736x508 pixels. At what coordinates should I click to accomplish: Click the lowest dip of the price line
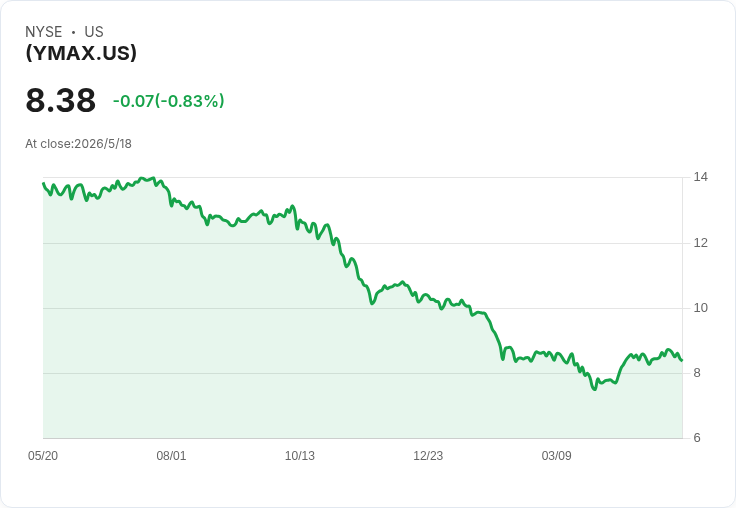(595, 389)
